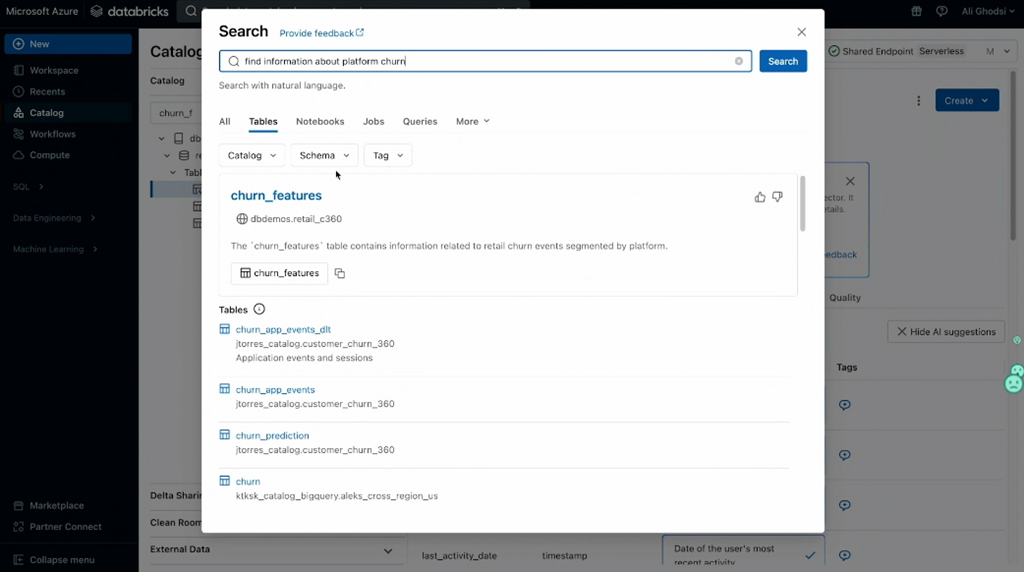Click the comment icon in the Tags row
The height and width of the screenshot is (572, 1024).
pos(844,405)
